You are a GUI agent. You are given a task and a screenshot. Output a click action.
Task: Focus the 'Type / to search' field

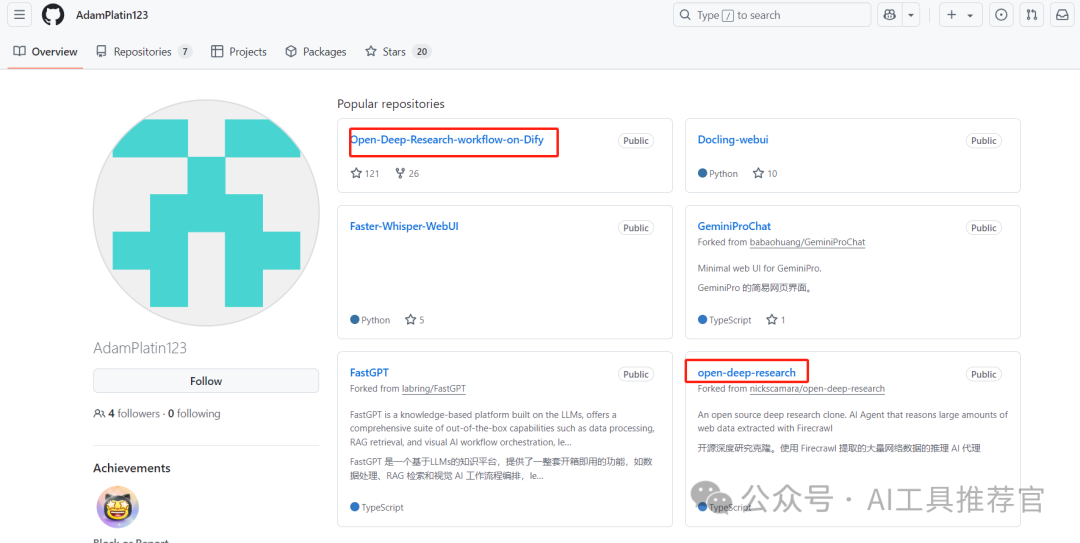point(771,14)
